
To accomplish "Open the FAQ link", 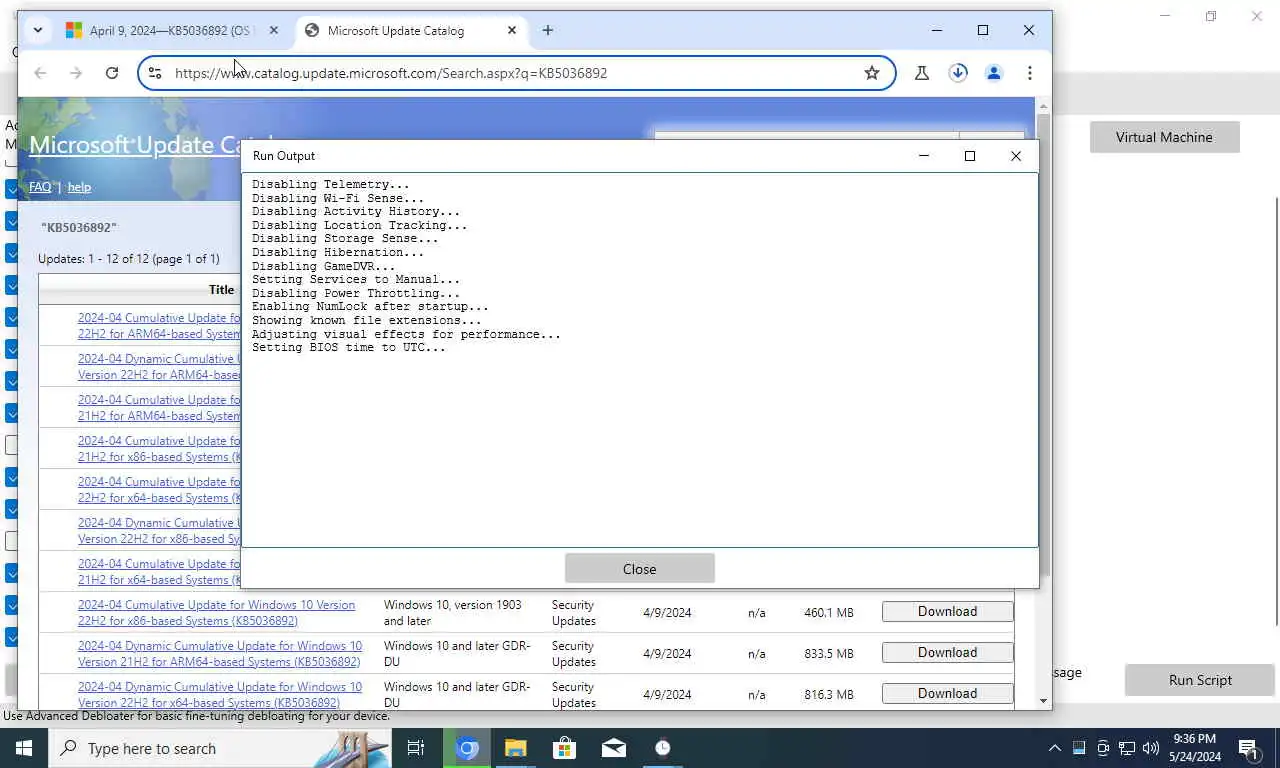I will pos(40,187).
